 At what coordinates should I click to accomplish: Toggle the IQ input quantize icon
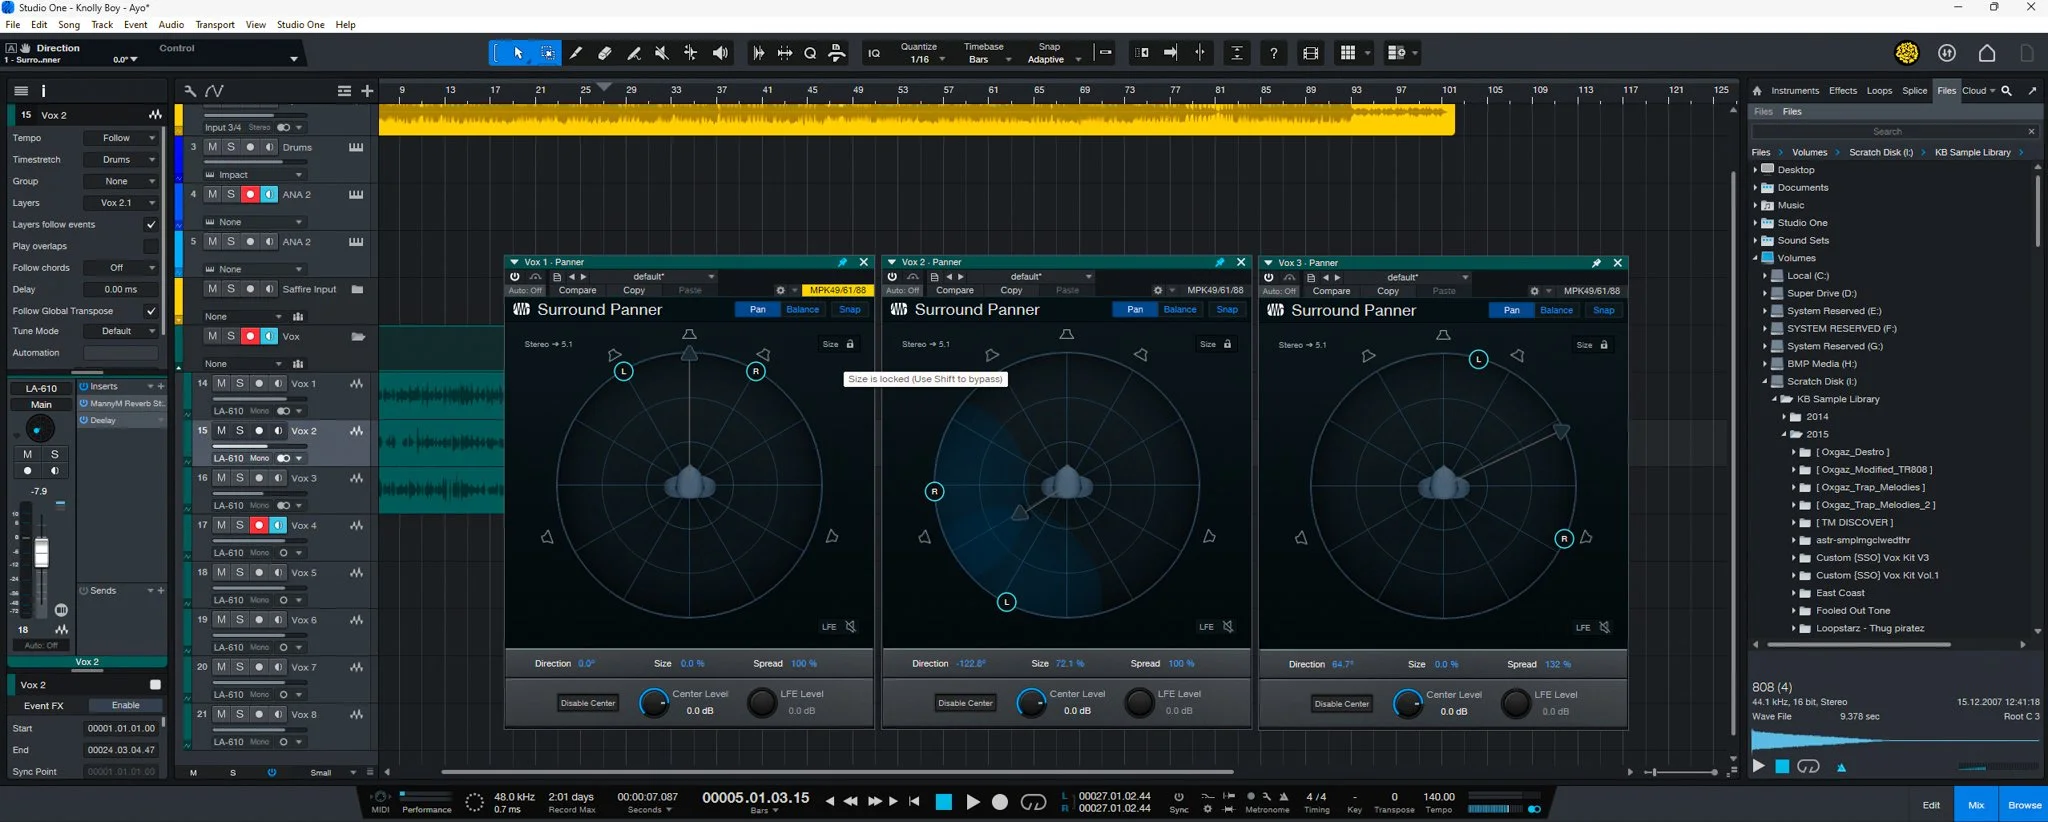click(x=874, y=53)
